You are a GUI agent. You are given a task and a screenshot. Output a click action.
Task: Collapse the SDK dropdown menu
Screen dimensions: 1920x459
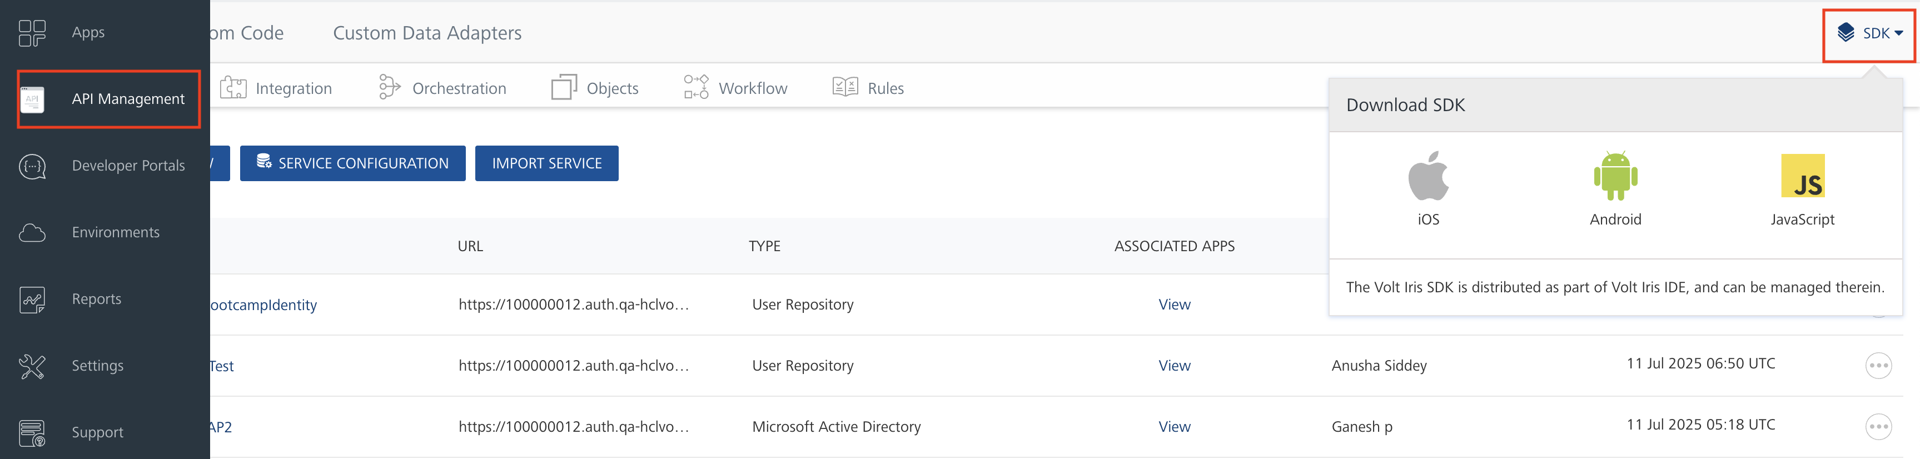(x=1869, y=34)
